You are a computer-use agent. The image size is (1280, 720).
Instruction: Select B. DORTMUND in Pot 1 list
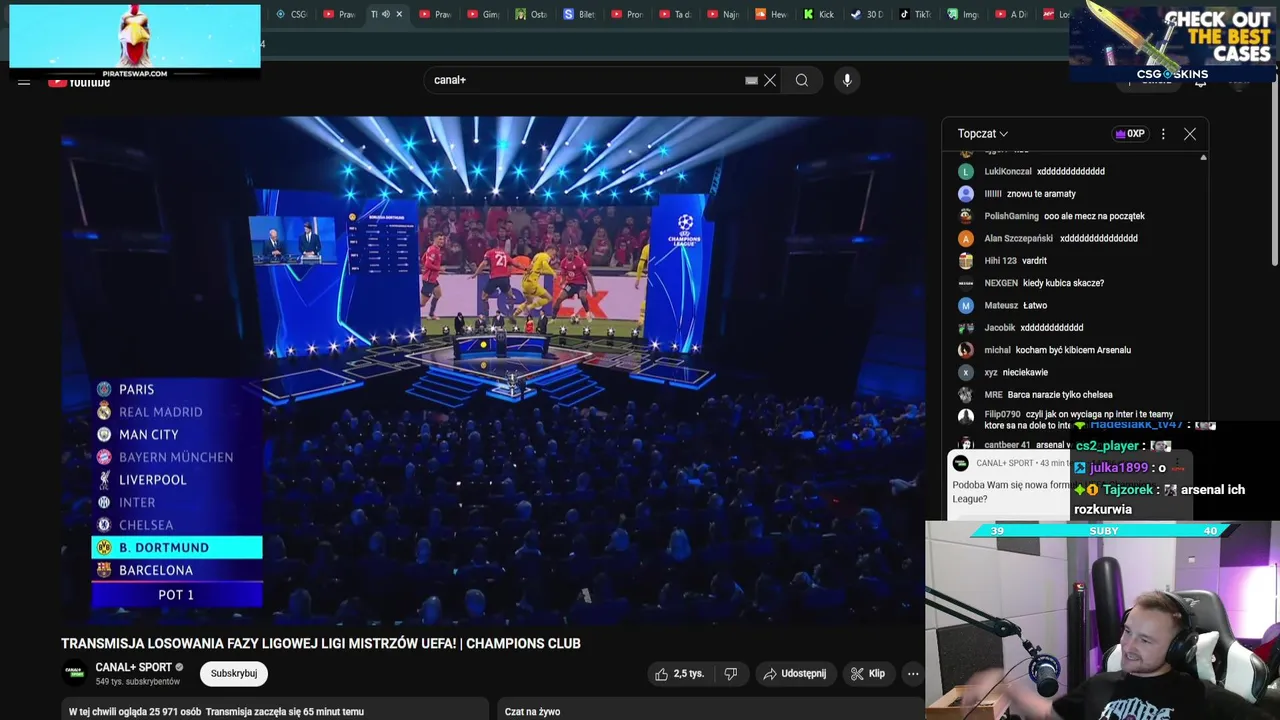[177, 547]
